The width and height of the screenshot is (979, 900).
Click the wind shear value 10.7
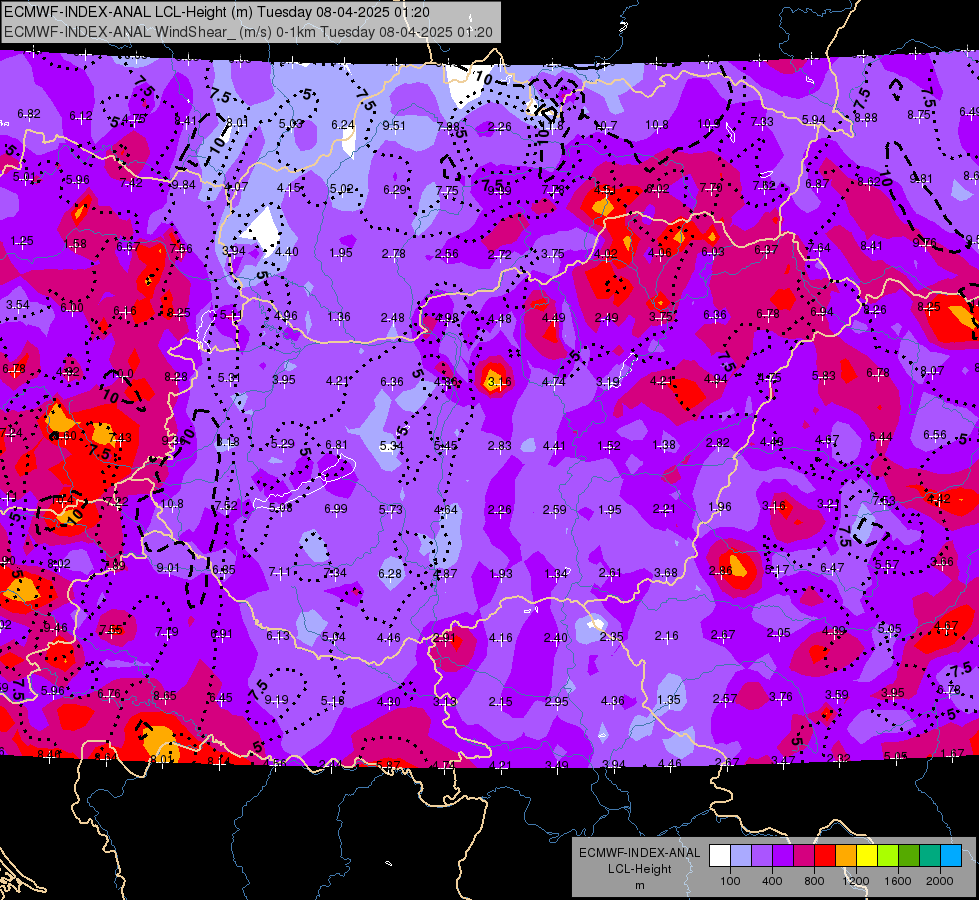point(605,126)
